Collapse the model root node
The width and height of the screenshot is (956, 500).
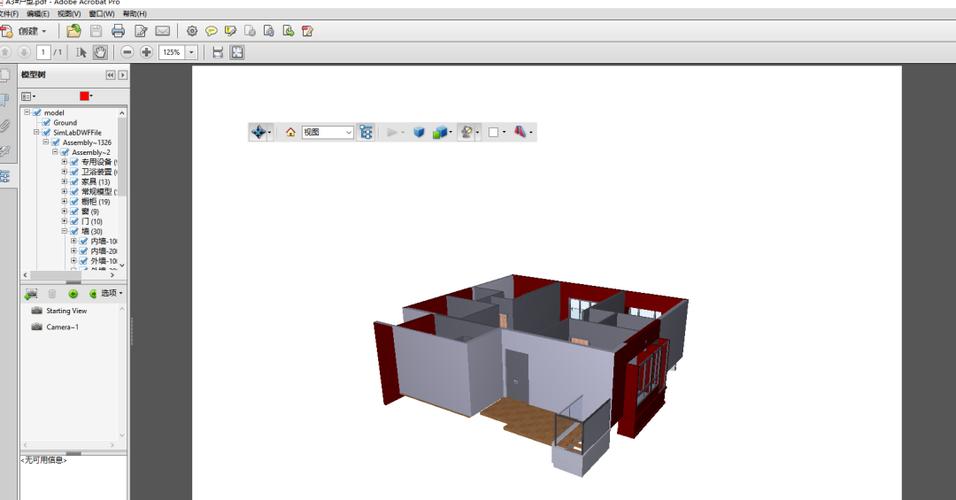pyautogui.click(x=27, y=113)
